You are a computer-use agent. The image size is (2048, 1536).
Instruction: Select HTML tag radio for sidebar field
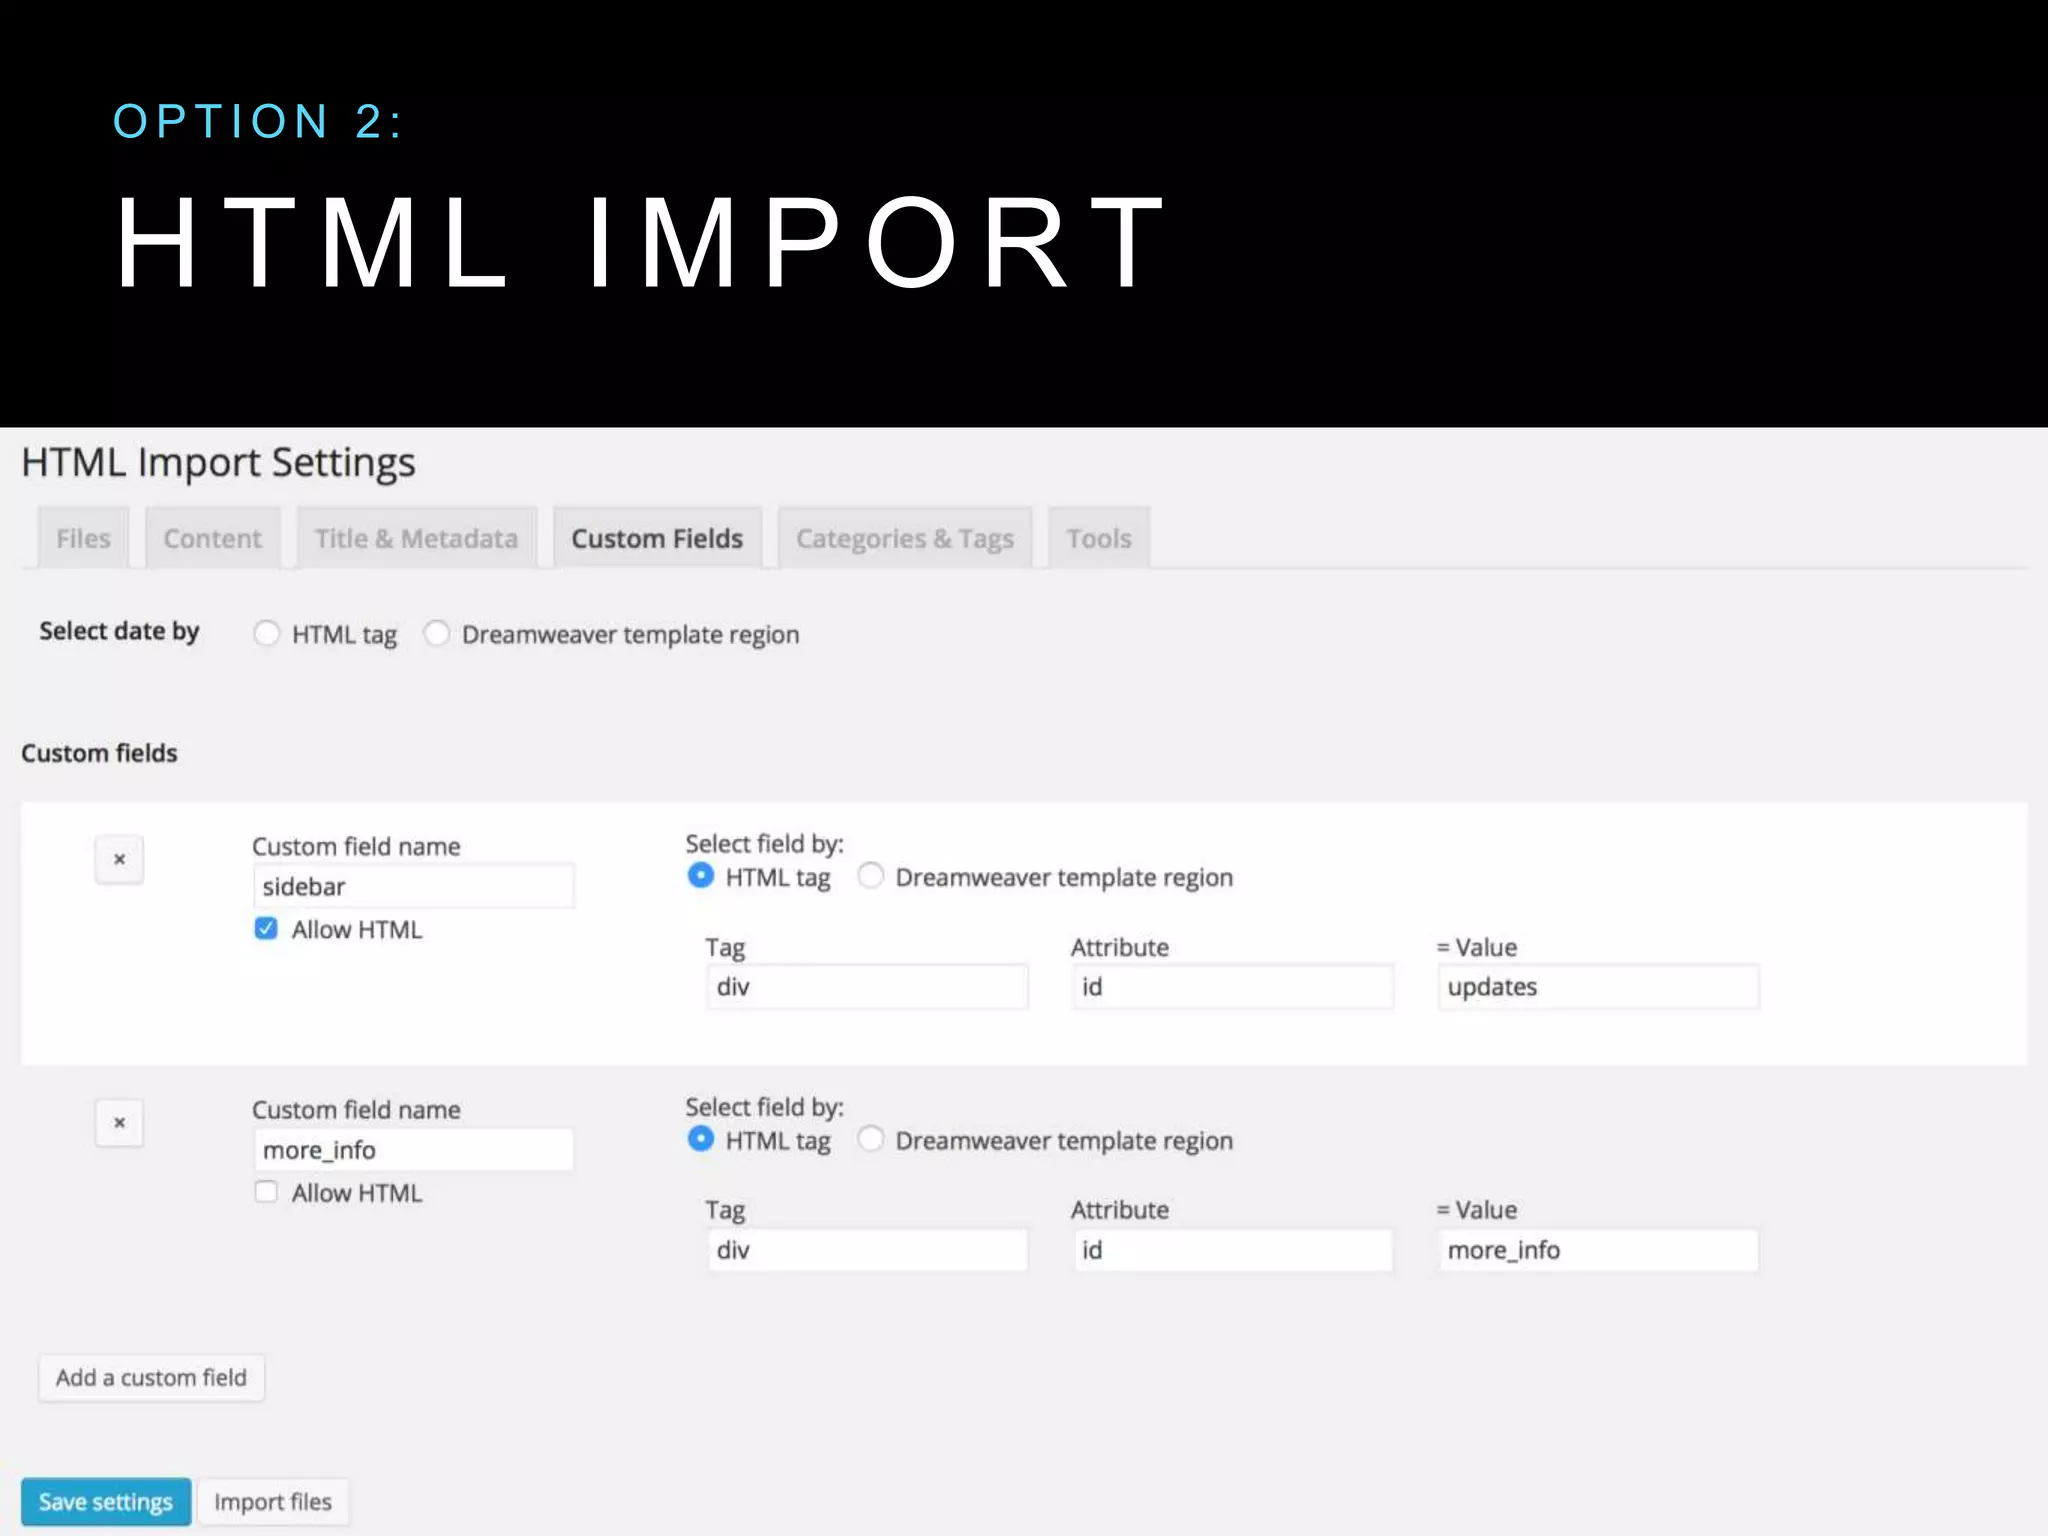701,876
